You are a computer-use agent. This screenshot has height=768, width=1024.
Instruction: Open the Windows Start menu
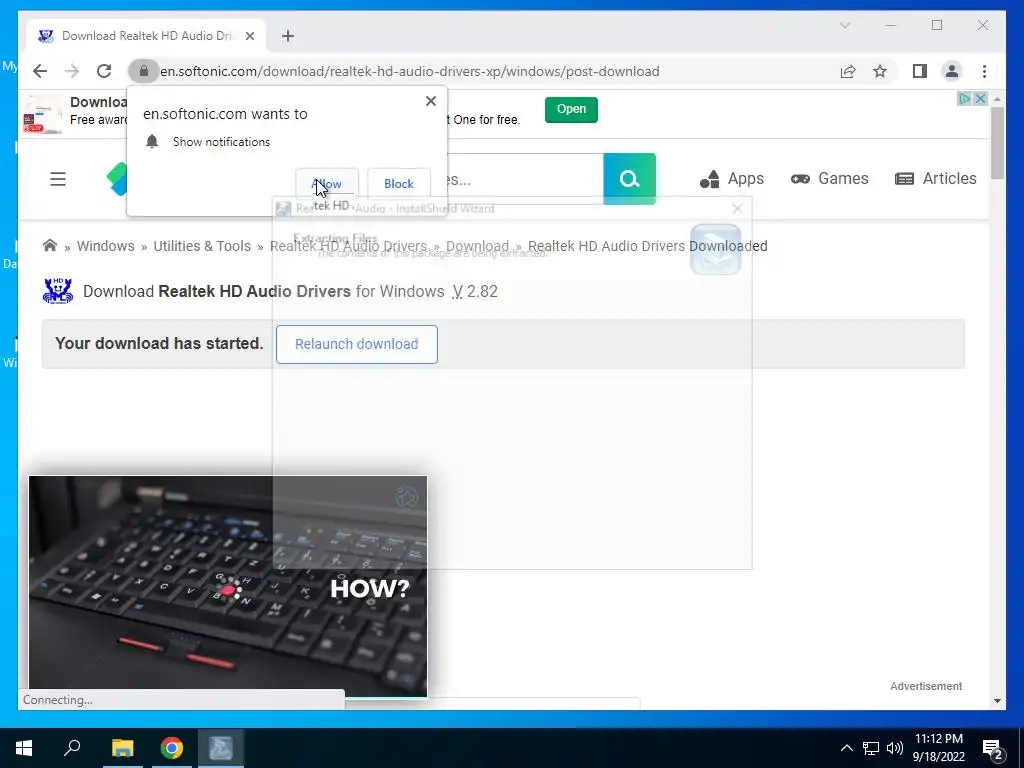[24, 748]
